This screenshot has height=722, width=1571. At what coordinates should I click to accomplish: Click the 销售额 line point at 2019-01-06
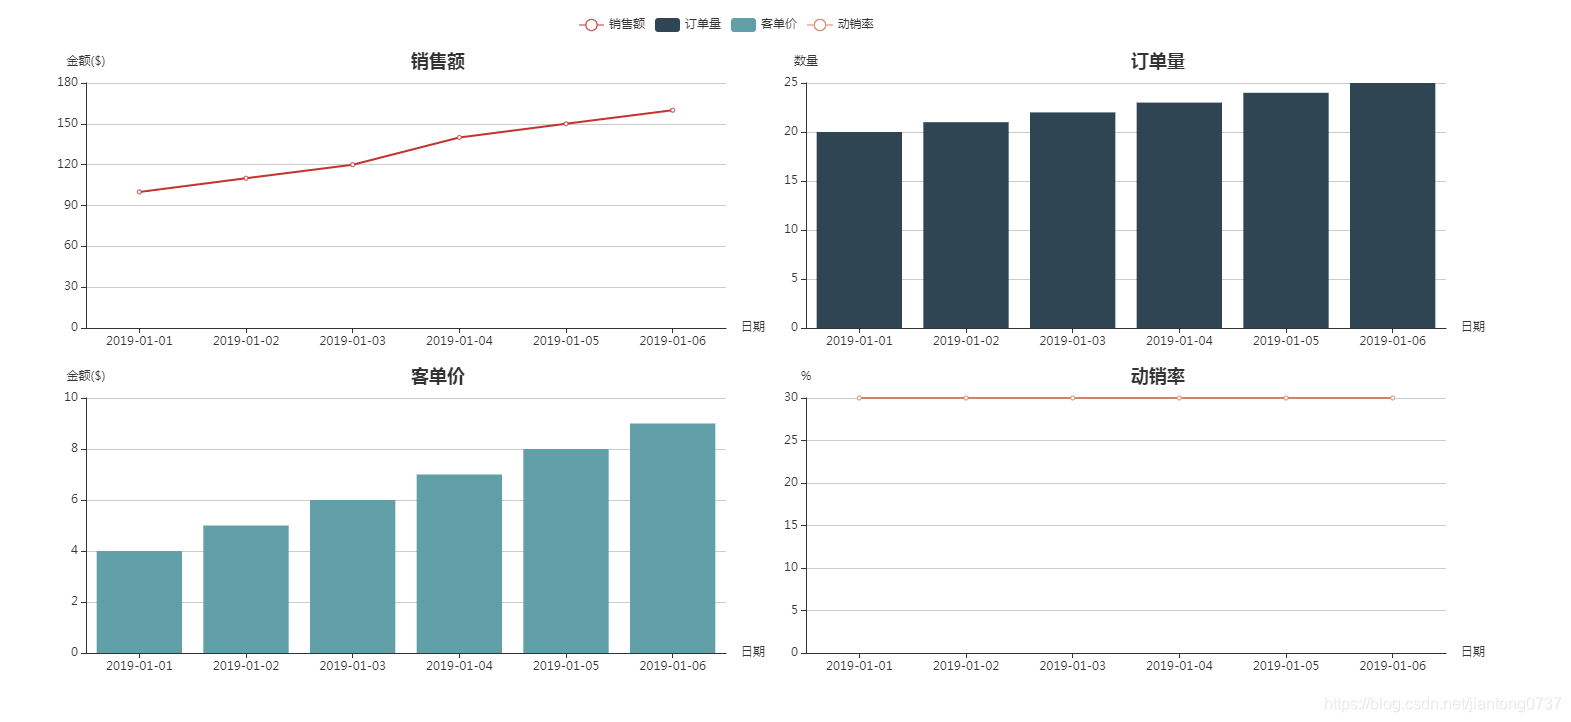click(672, 110)
